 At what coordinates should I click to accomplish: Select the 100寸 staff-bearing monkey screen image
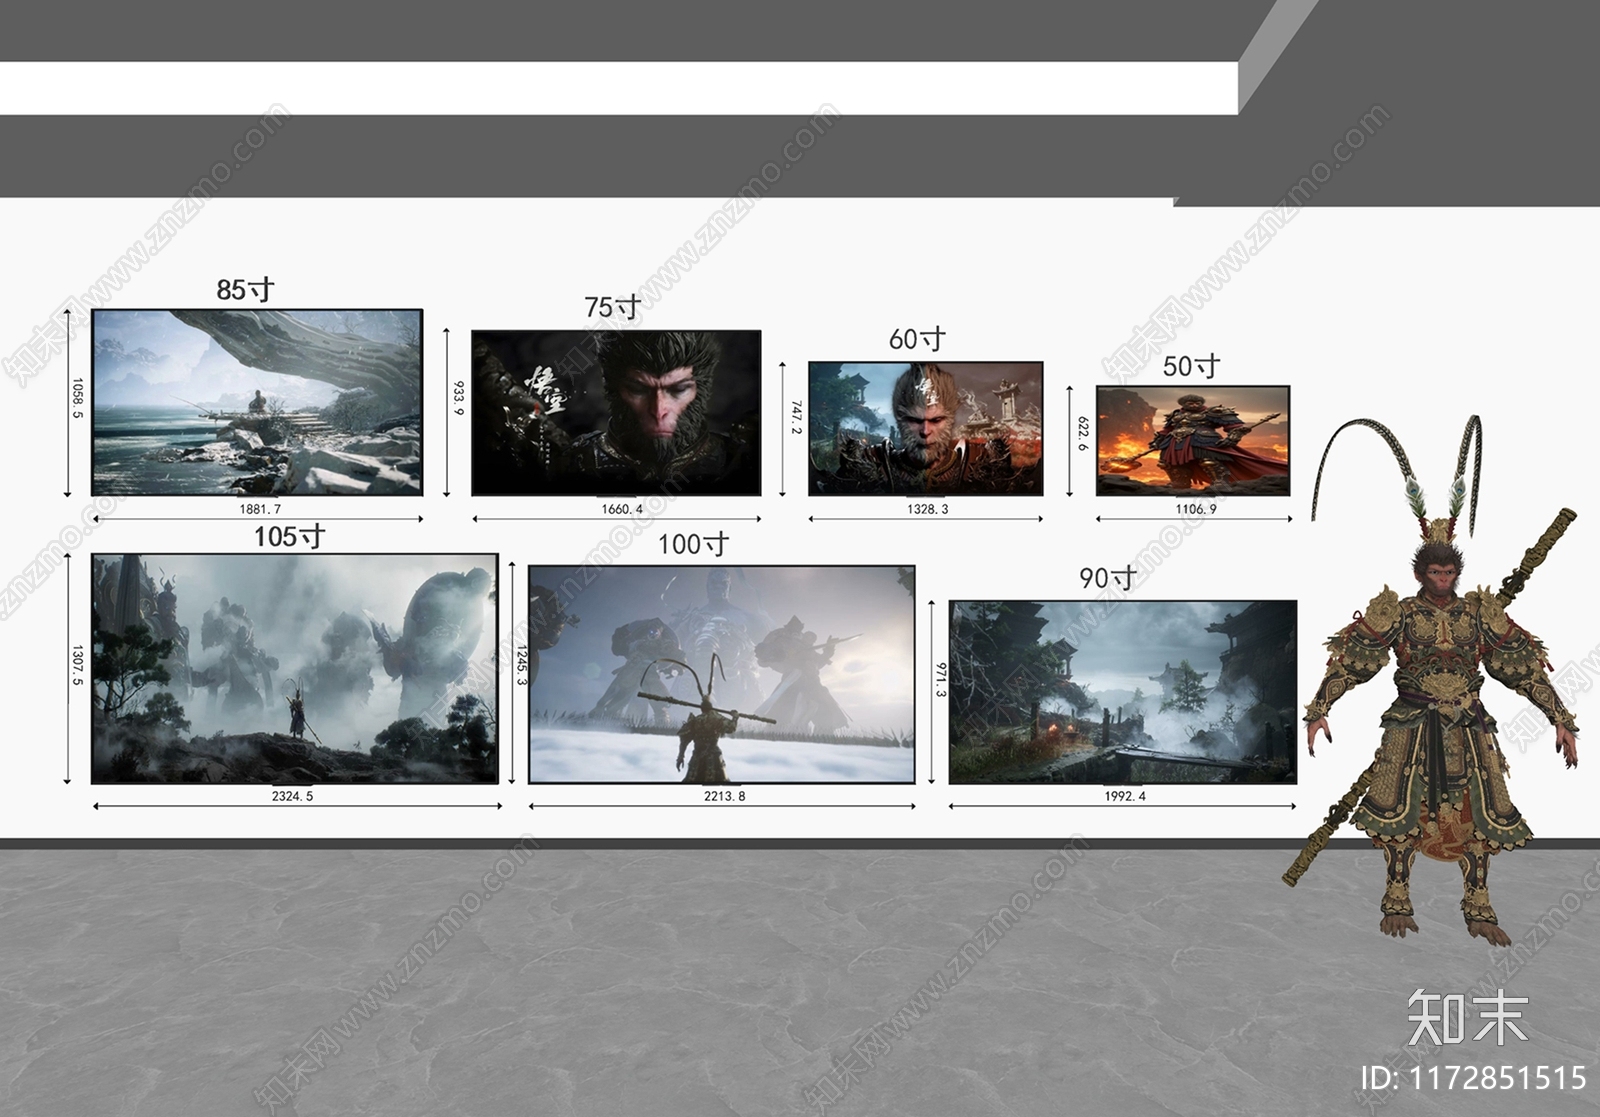pyautogui.click(x=722, y=674)
